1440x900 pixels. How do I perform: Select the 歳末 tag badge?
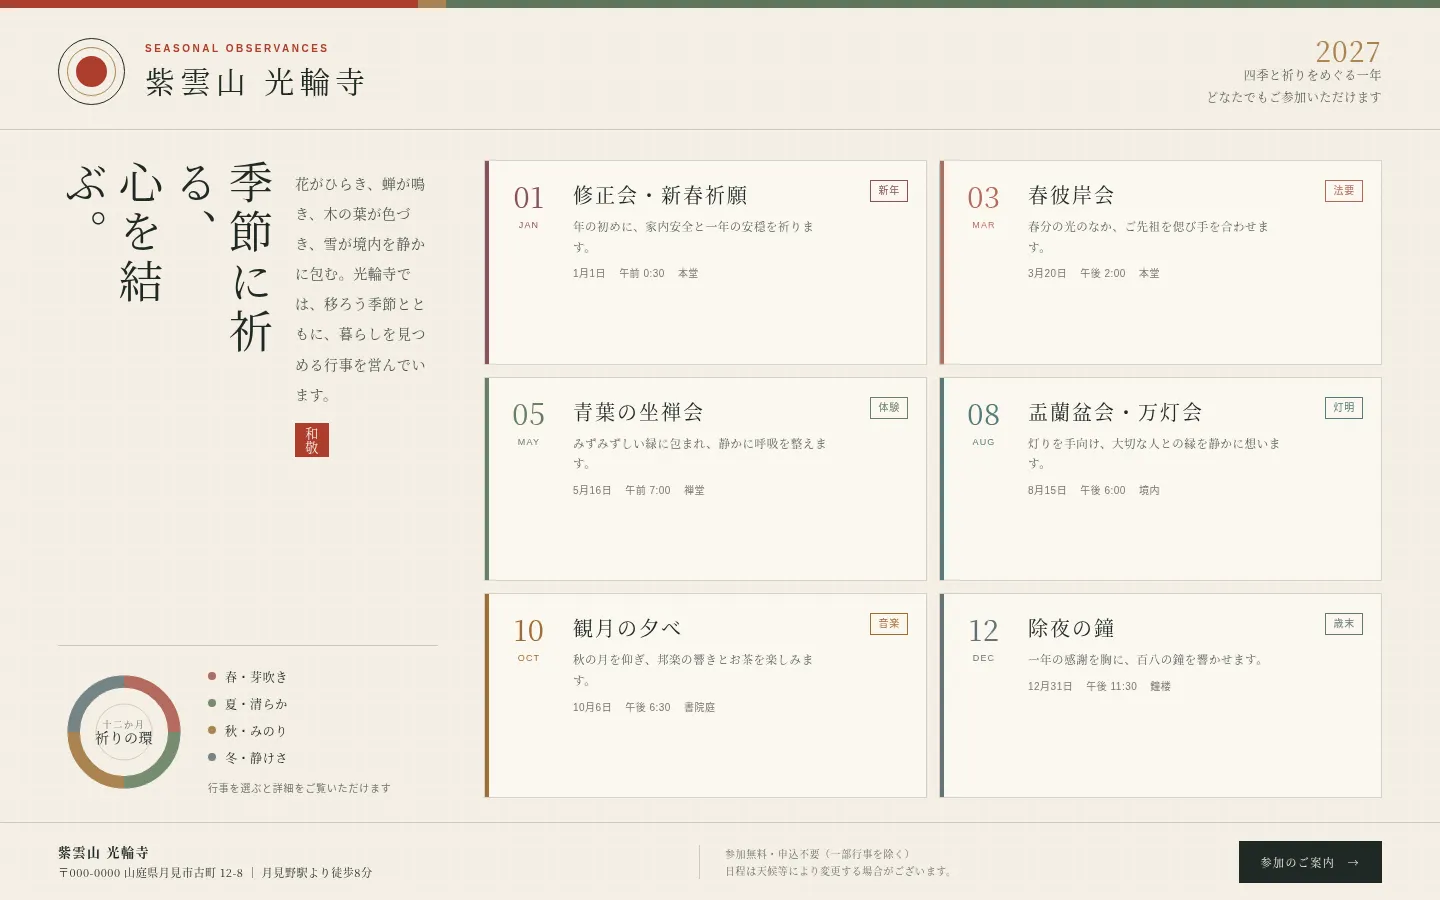tap(1344, 624)
